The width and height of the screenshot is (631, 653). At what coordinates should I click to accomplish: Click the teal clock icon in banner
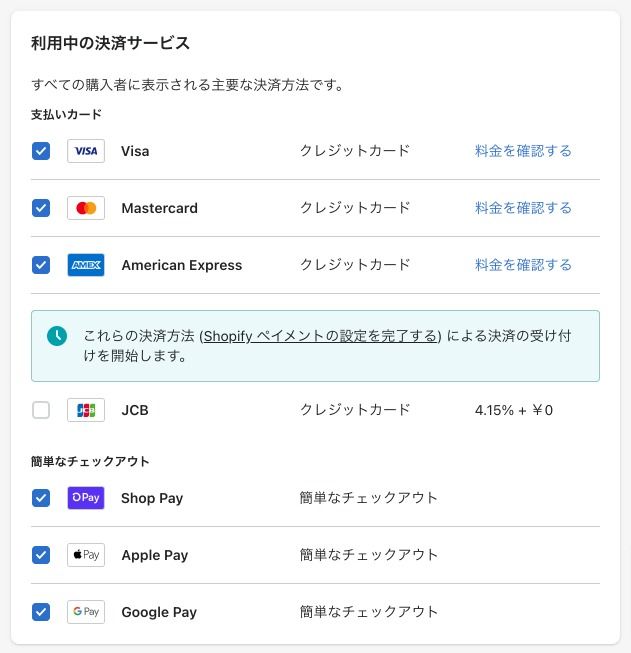(x=57, y=336)
